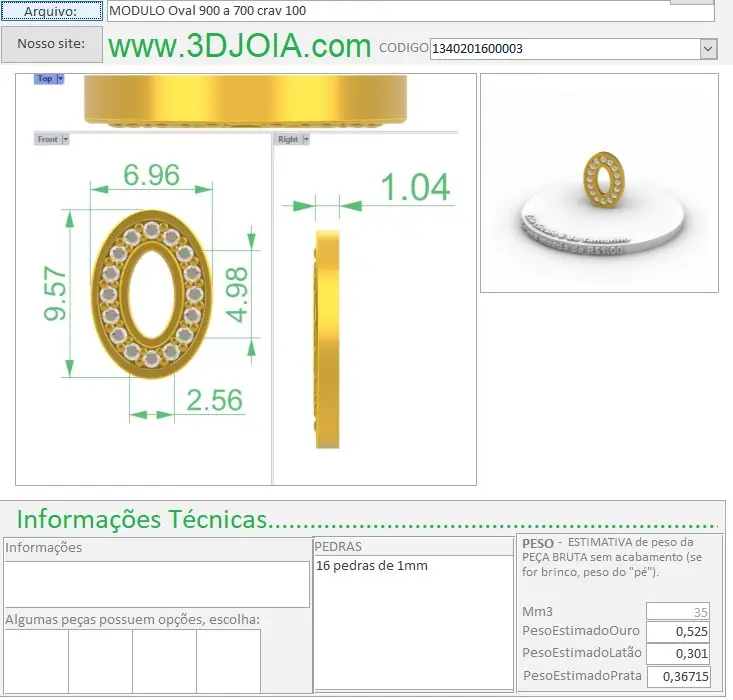
Task: Expand the CODIGO dropdown arrow
Action: (708, 49)
